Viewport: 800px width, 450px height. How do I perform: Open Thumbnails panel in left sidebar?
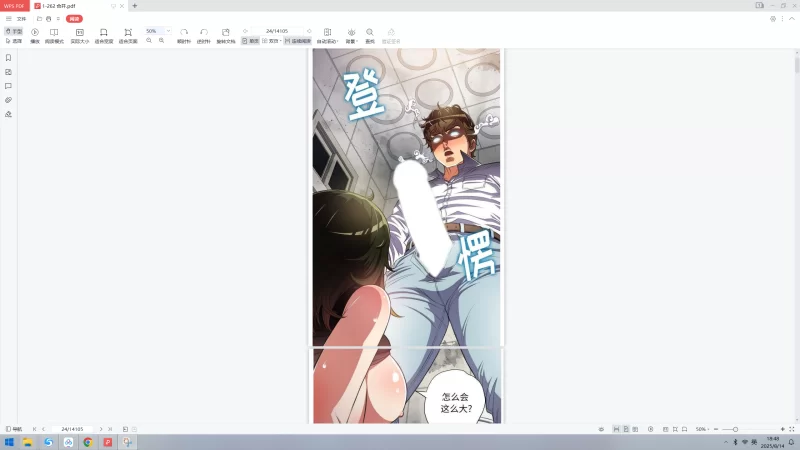(9, 72)
